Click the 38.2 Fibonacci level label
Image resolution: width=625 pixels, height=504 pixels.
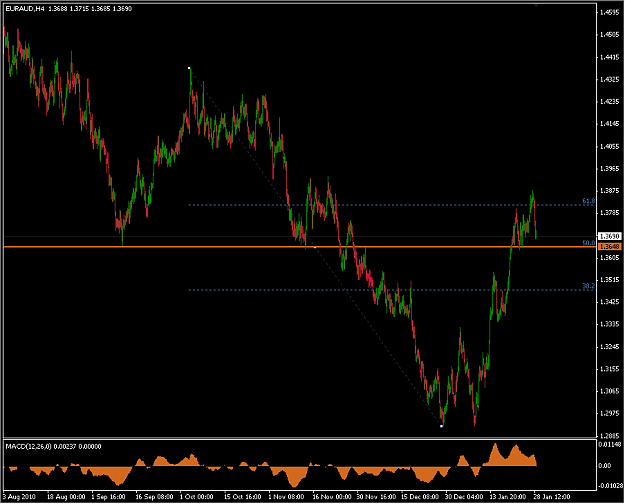589,286
